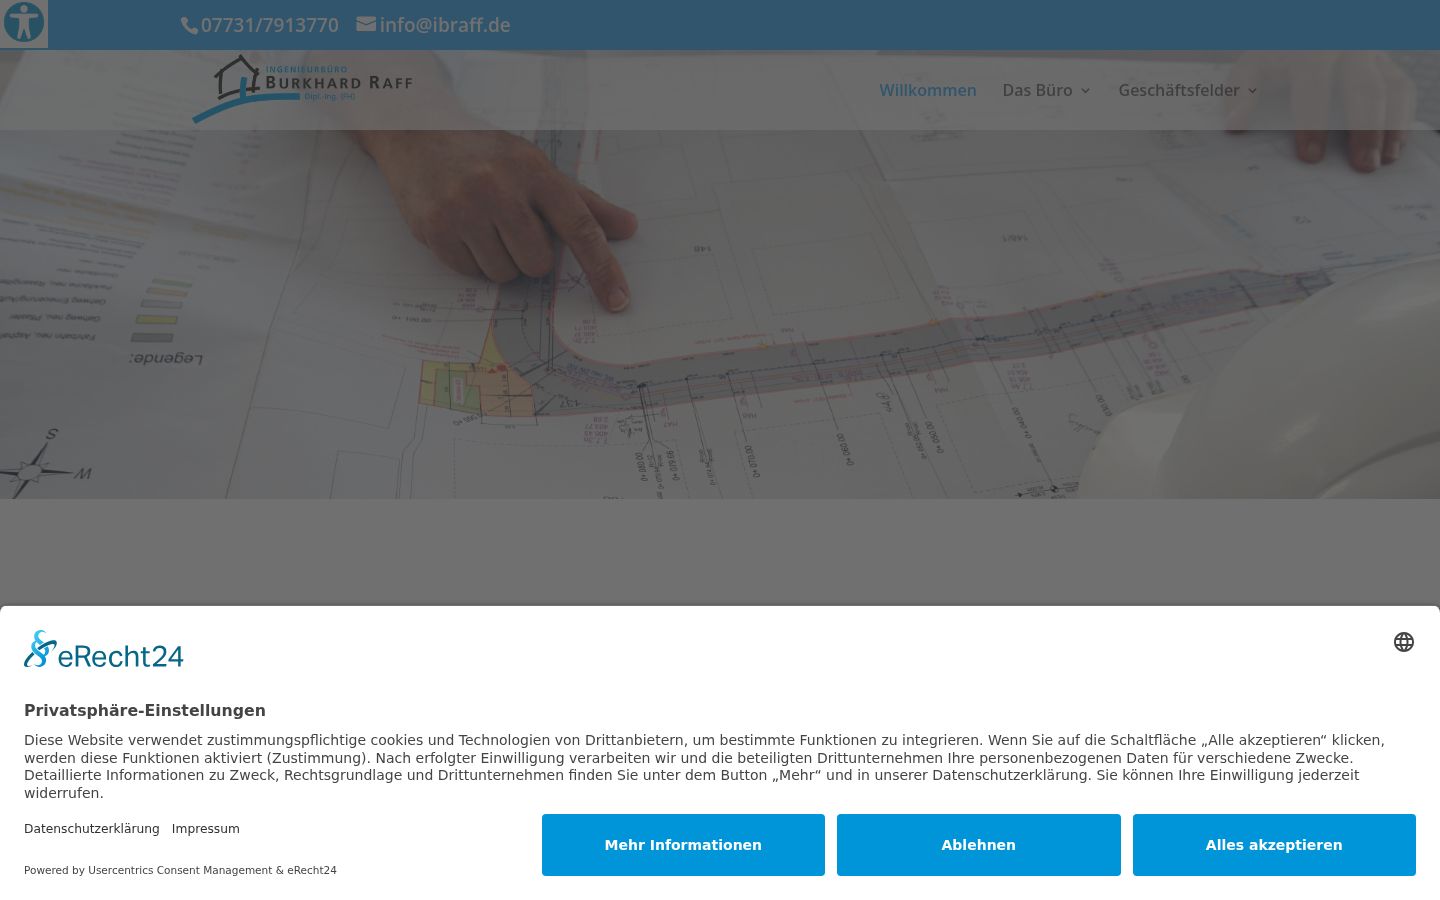Open the accessibility options icon
Screen dimensions: 1440x900
pos(24,23)
